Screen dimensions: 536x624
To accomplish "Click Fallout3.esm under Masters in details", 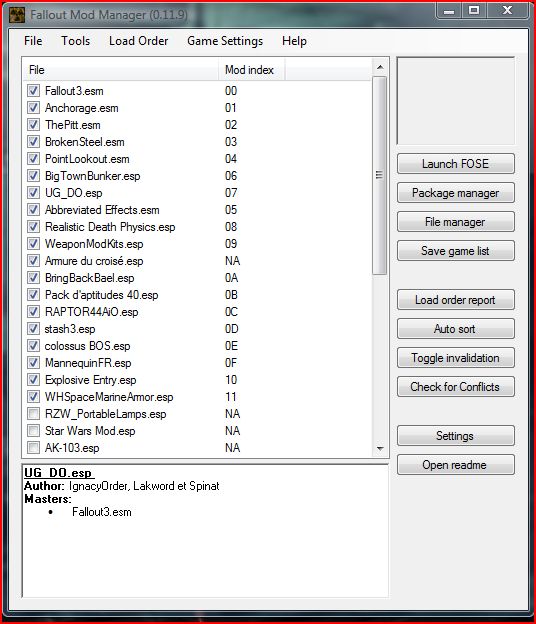I will click(x=101, y=512).
